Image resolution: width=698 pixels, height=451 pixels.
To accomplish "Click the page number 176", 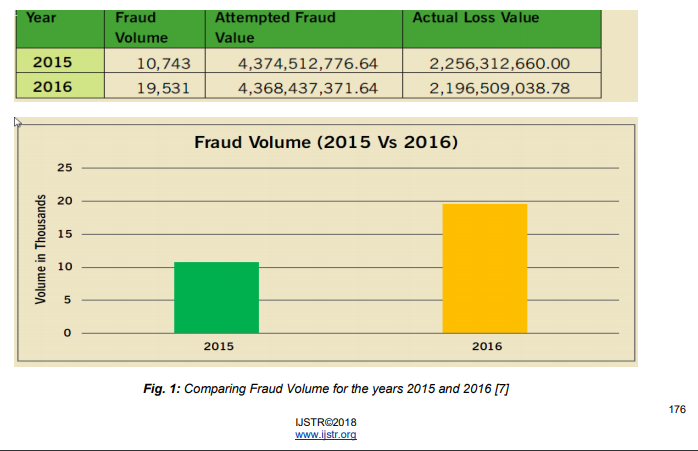I will click(677, 409).
